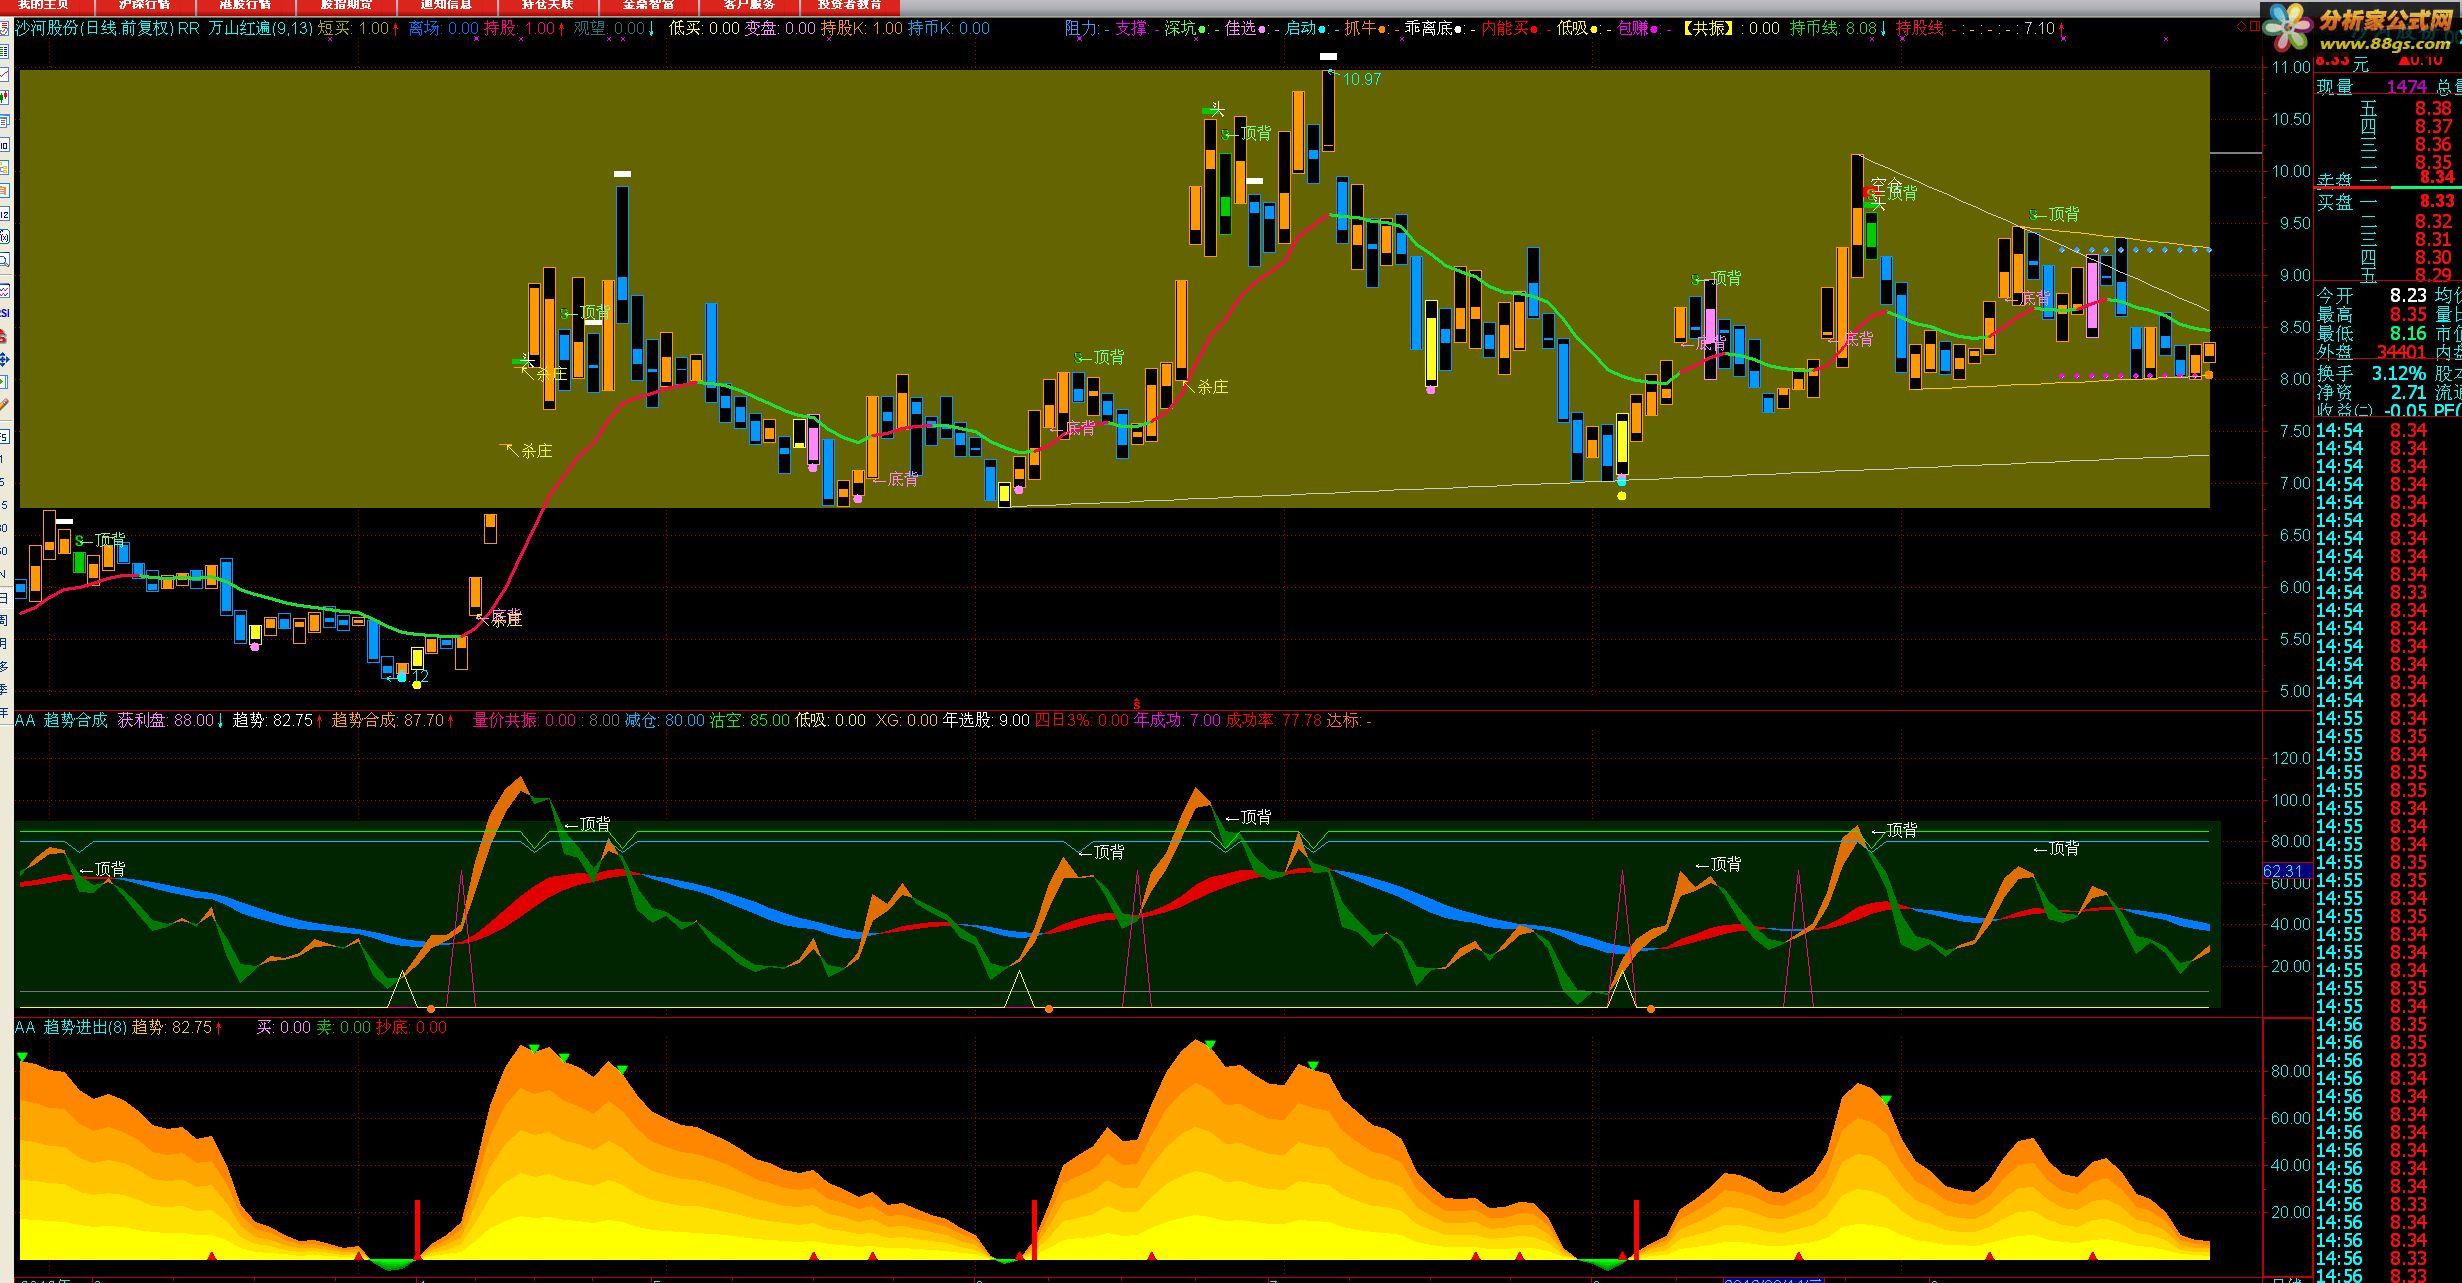Click the 离场: 0.00 indicator value
2462x1283 pixels.
click(x=444, y=28)
